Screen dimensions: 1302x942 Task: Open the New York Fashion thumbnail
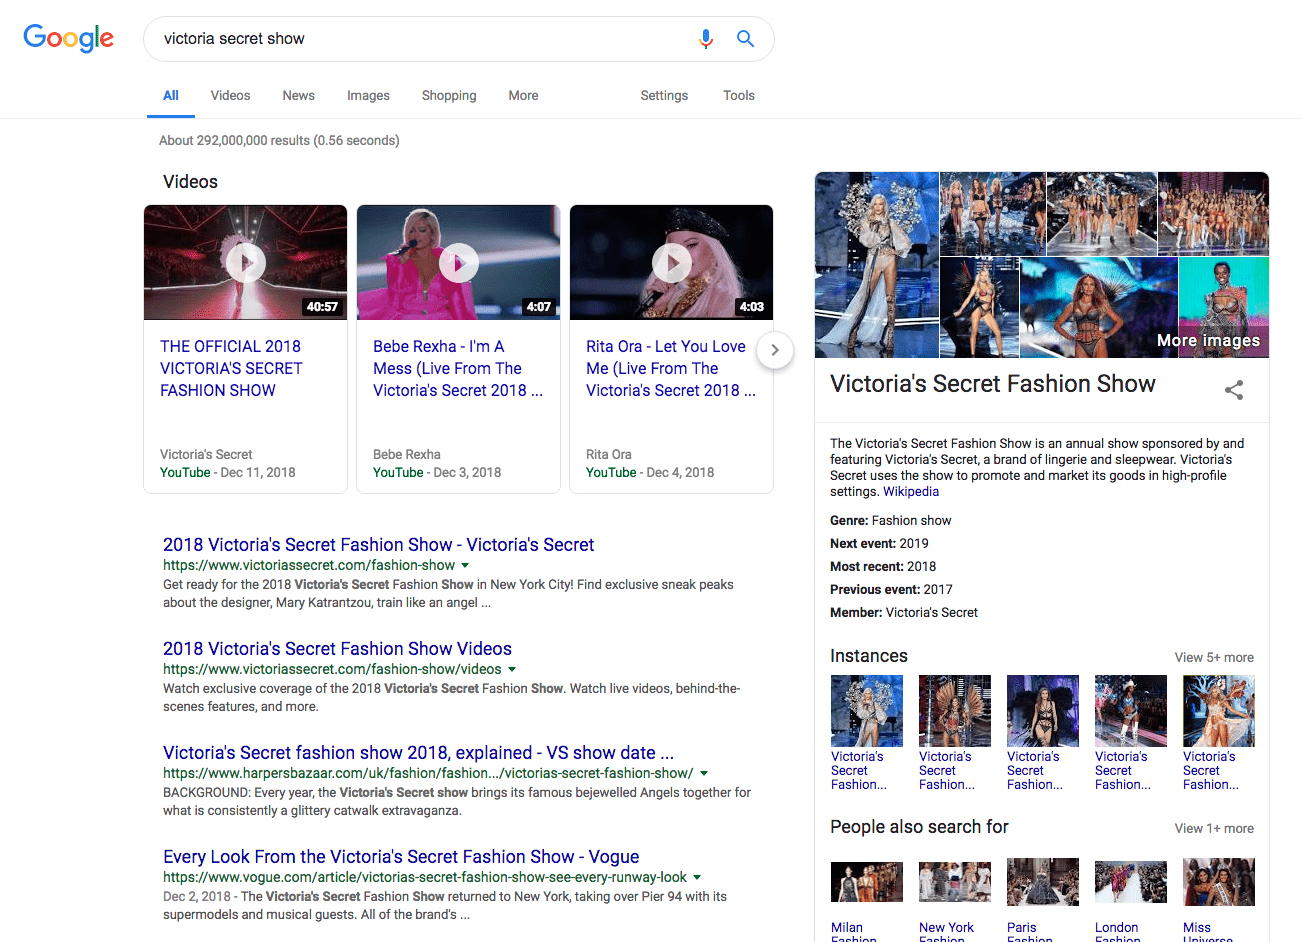coord(955,882)
